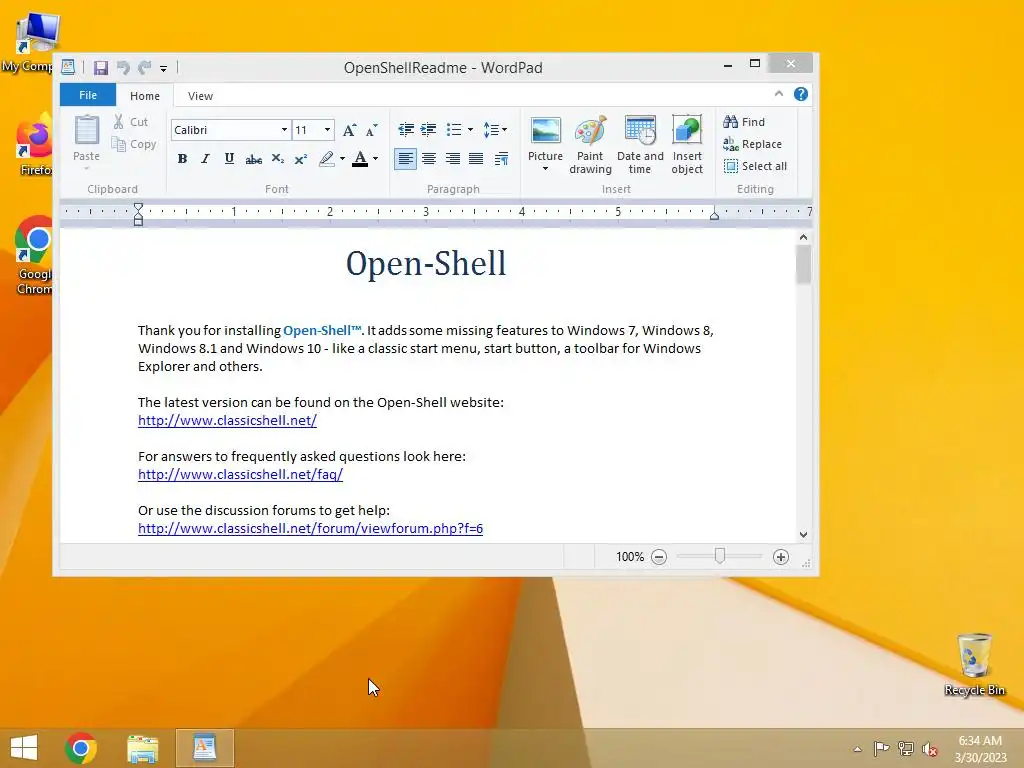
Task: Open the classicshell.net/faq/ link
Action: [x=240, y=475]
